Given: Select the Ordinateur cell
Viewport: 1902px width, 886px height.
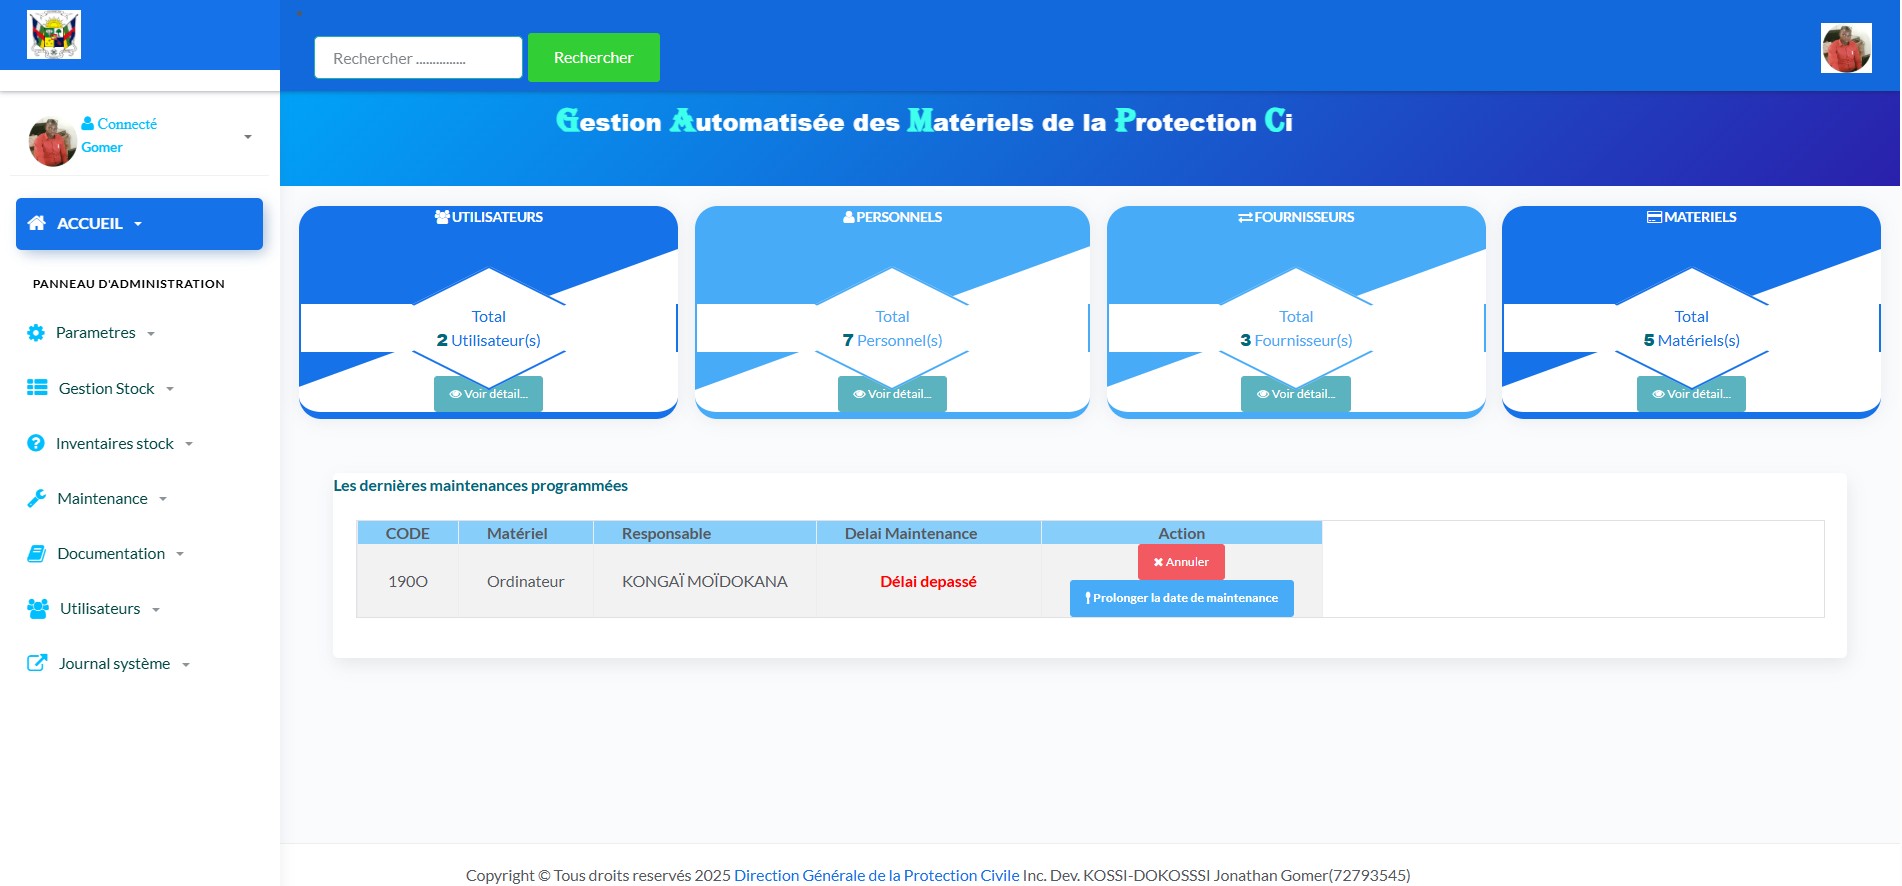Looking at the screenshot, I should click(526, 581).
